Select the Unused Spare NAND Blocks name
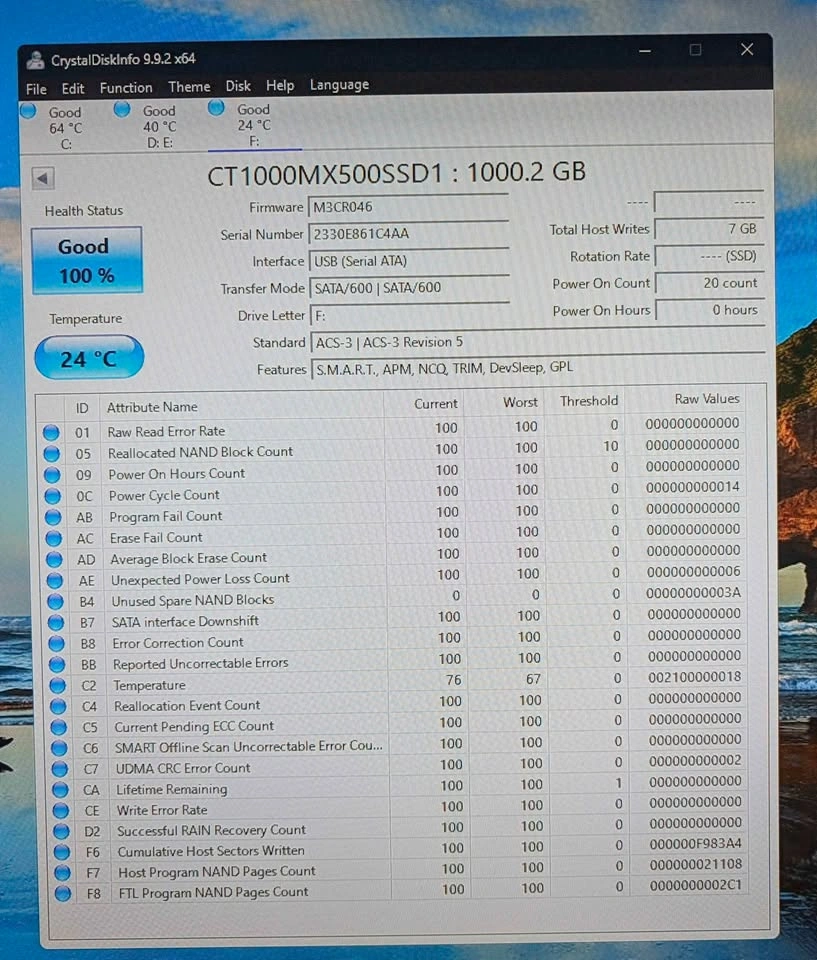 192,601
